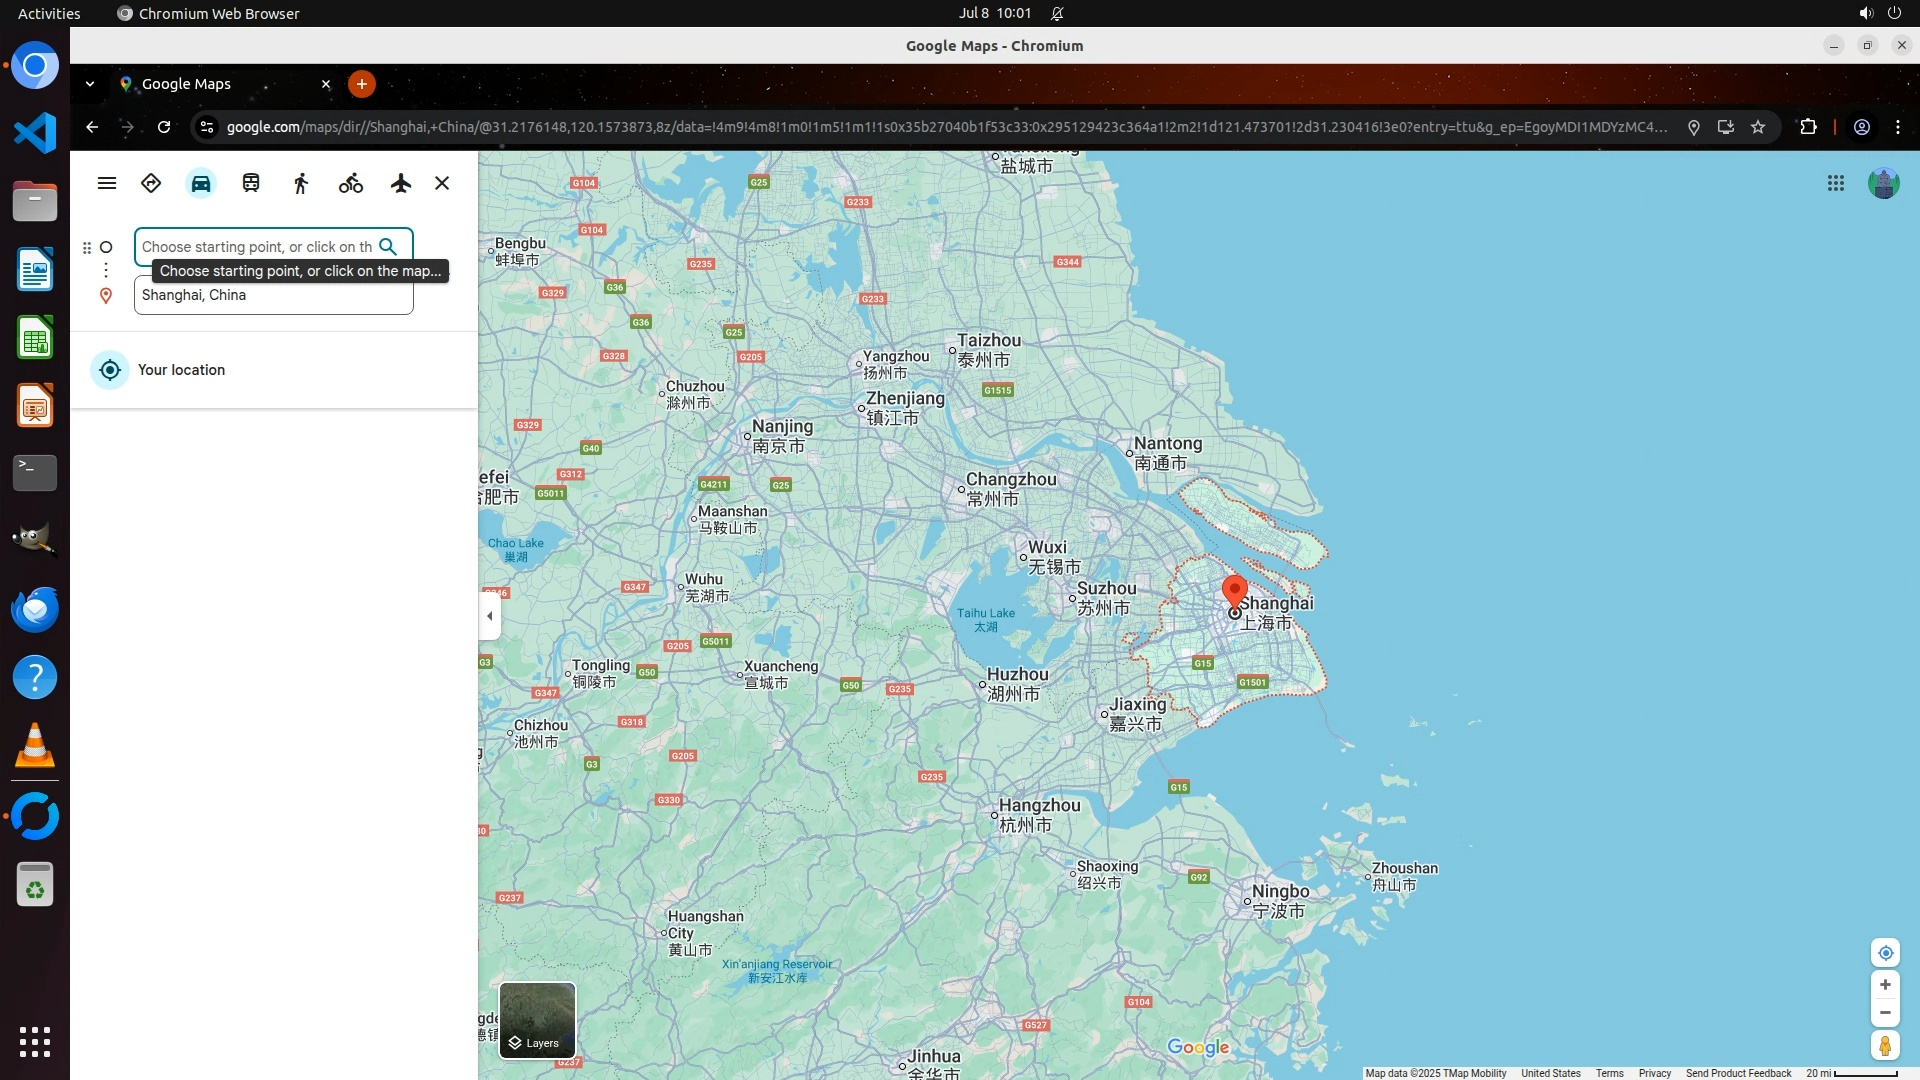This screenshot has height=1080, width=1920.
Task: Click the Shanghai, China destination field
Action: tap(273, 296)
